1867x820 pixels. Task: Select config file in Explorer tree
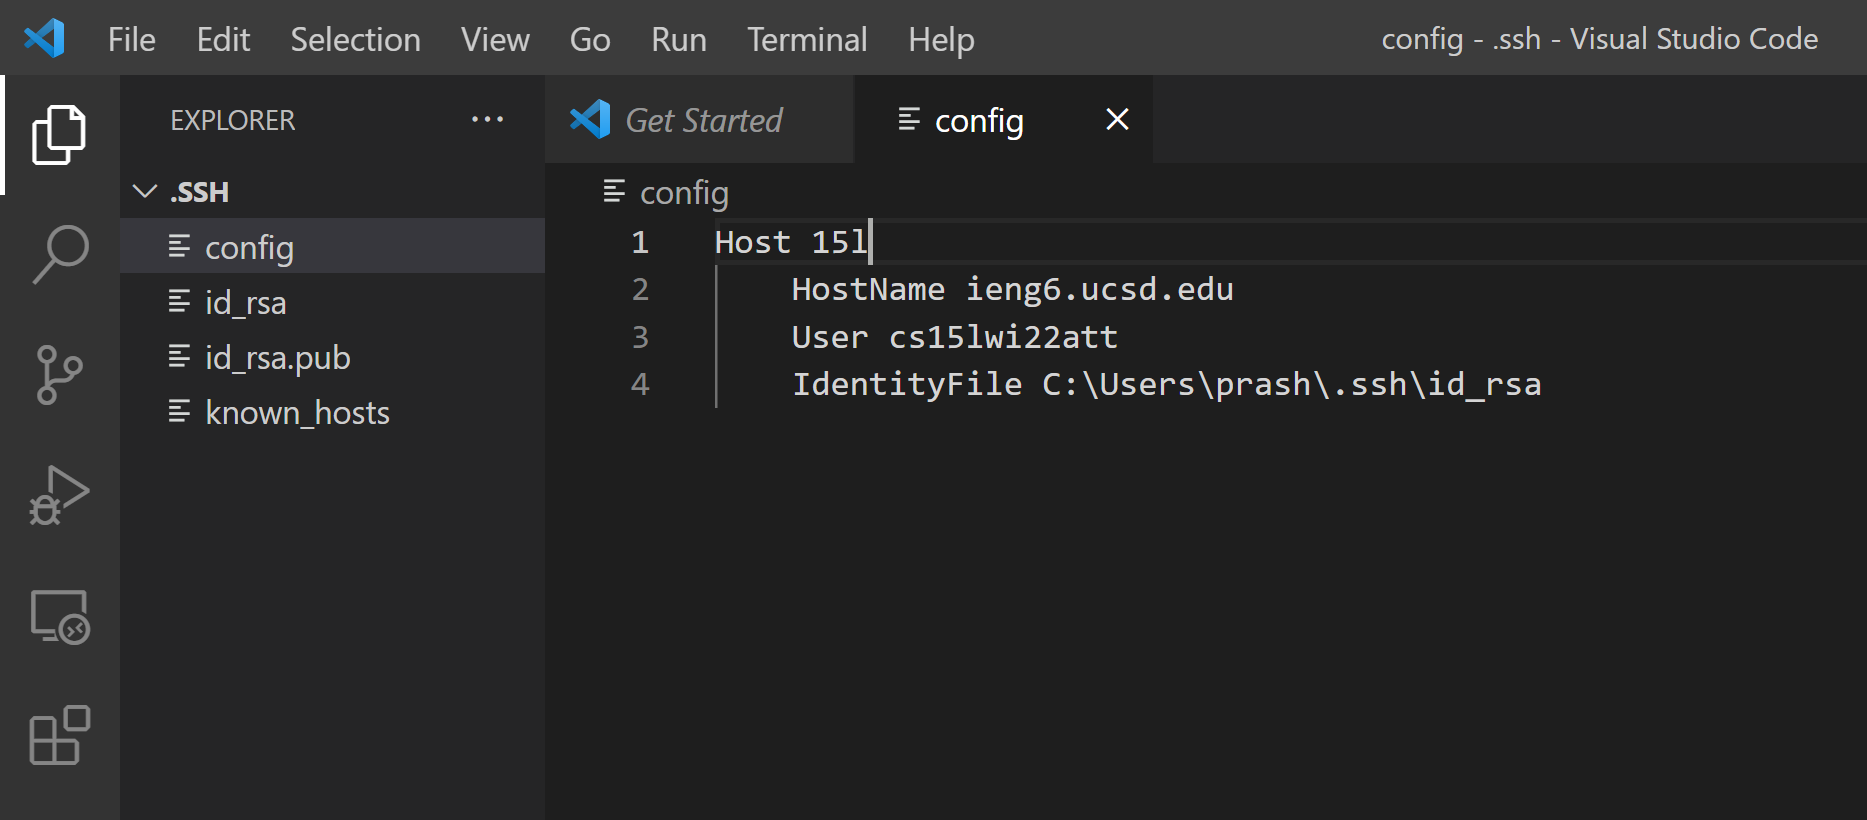click(332, 247)
